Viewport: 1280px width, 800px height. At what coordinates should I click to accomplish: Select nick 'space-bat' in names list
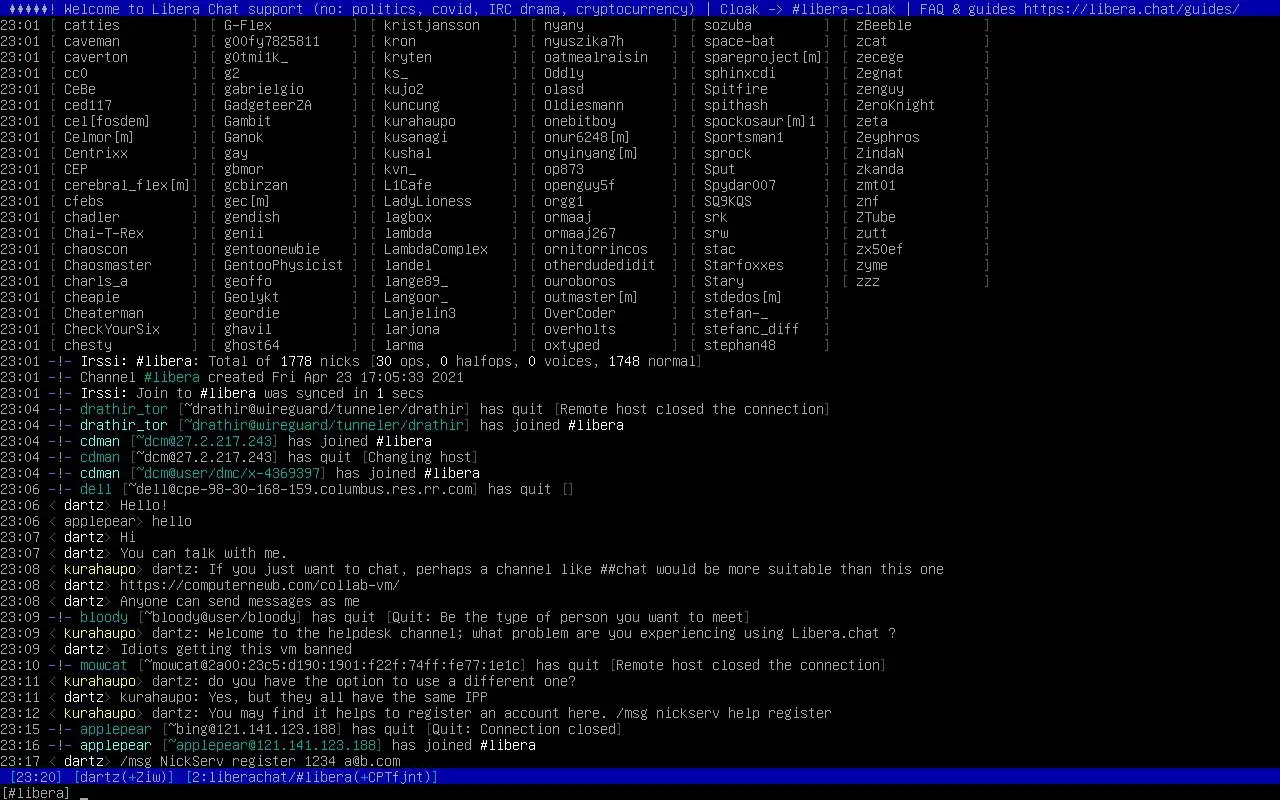740,41
